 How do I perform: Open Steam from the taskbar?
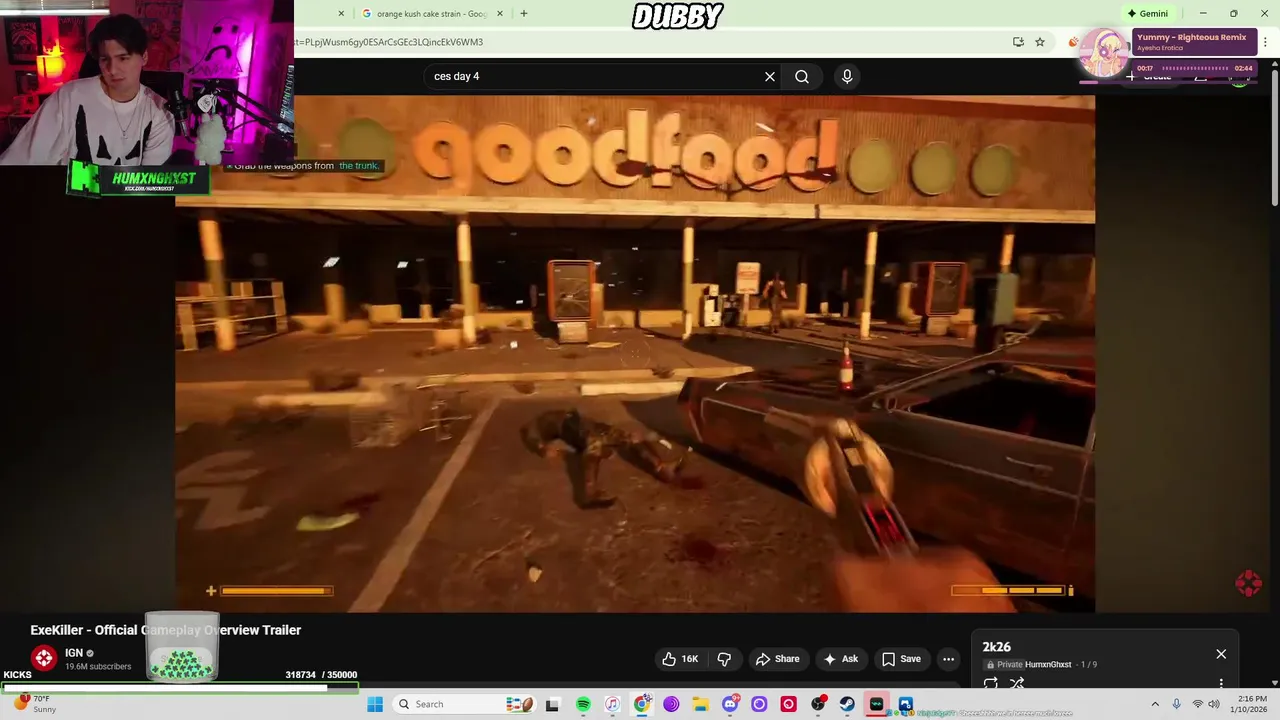[x=847, y=704]
